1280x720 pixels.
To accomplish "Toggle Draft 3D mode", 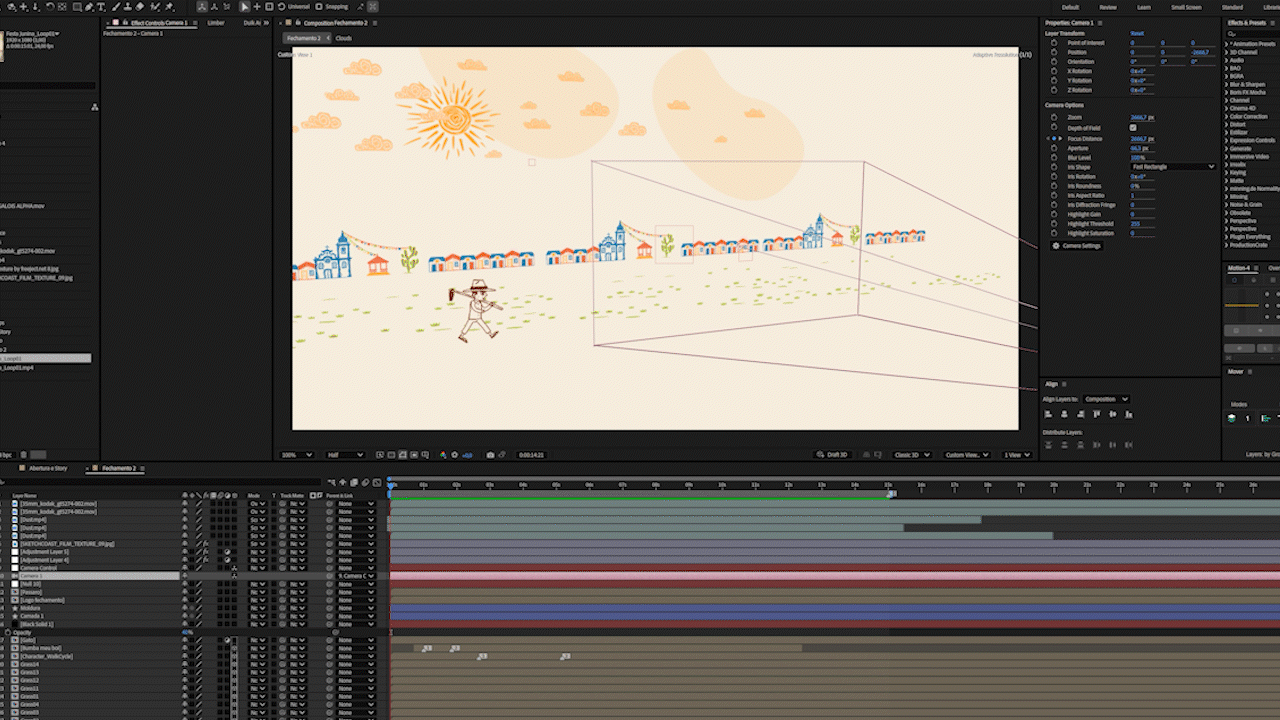I will (x=832, y=454).
